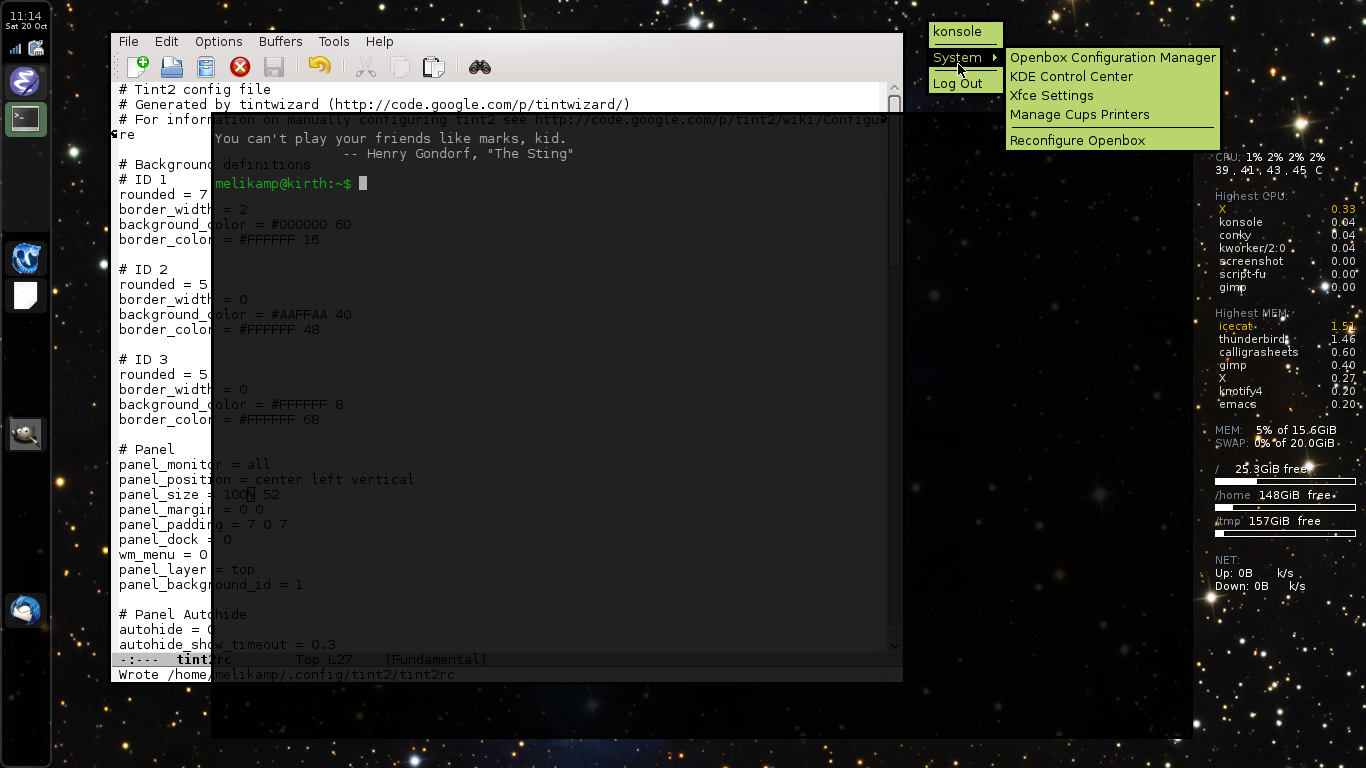Click the "panel_position = center left vertical" line
1366x768 pixels.
coord(266,480)
